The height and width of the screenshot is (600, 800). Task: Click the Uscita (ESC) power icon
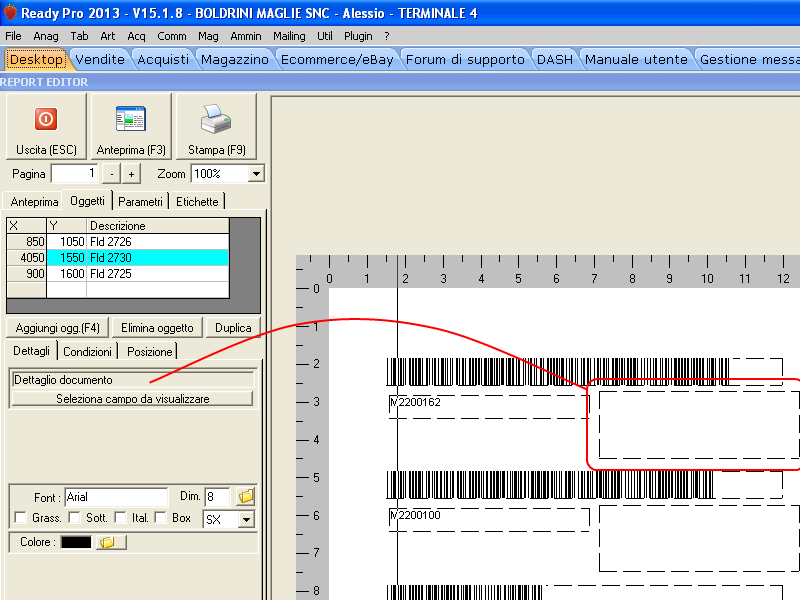tap(45, 119)
